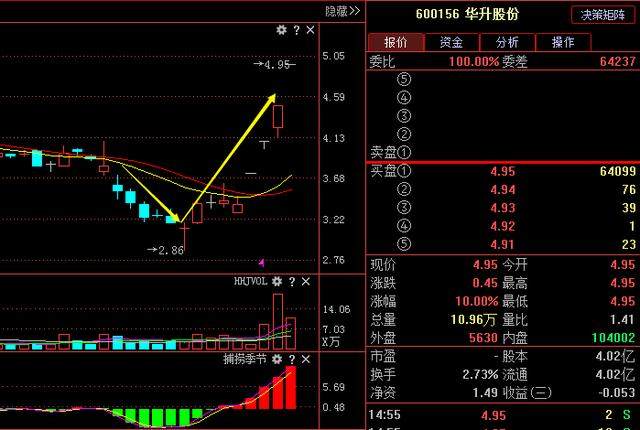Switch to the 分析 tab

[x=507, y=42]
